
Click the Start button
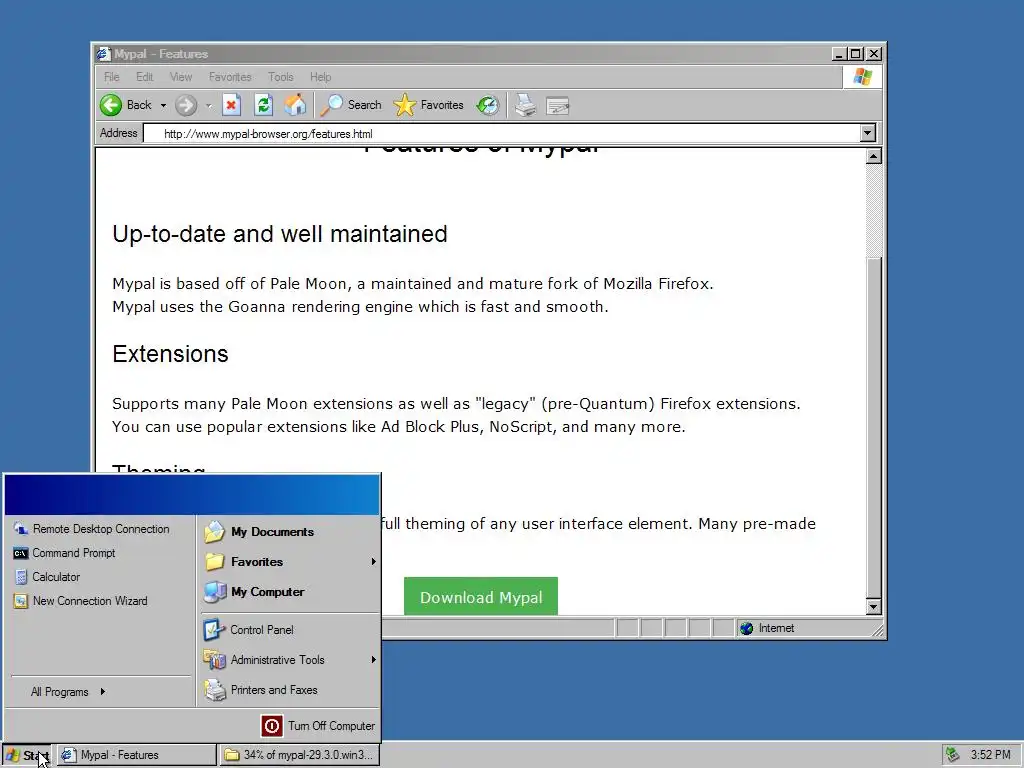point(27,755)
